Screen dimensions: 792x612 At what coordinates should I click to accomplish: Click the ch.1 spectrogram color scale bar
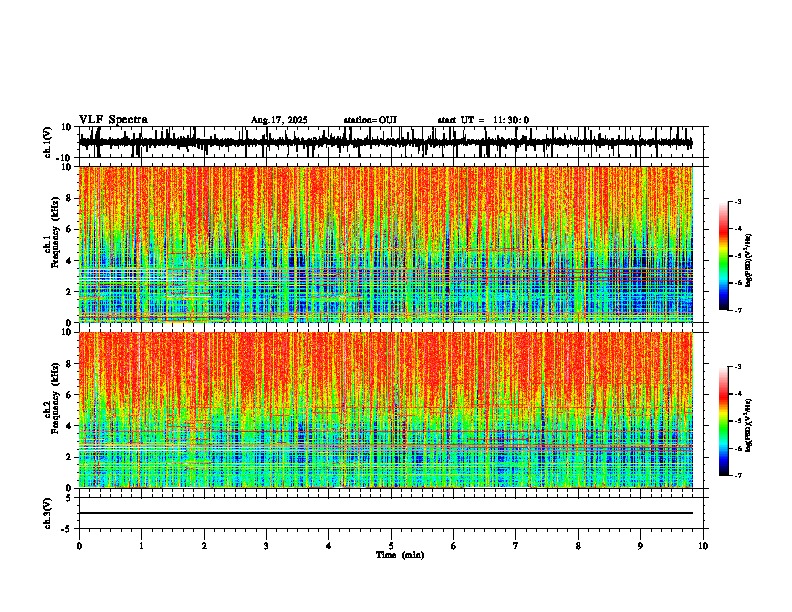pos(724,256)
